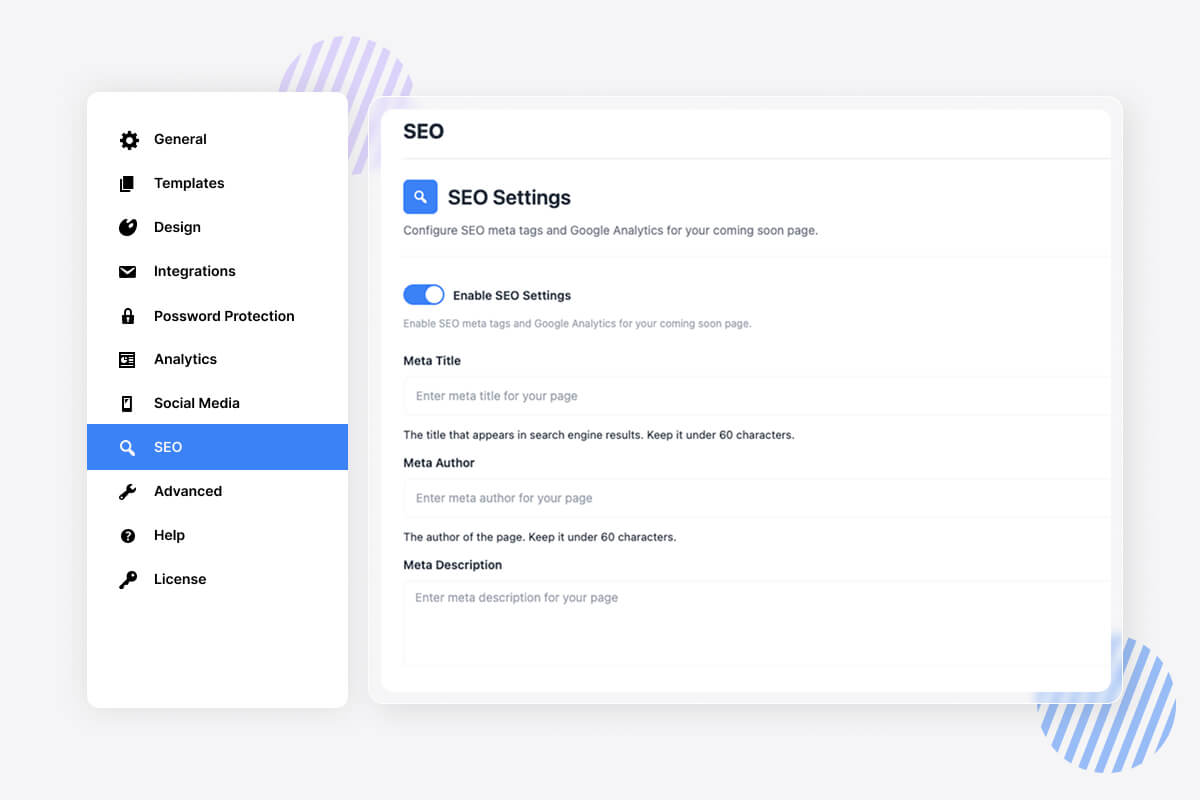Screen dimensions: 1200x800
Task: Click the Templates stacked pages icon
Action: [127, 184]
